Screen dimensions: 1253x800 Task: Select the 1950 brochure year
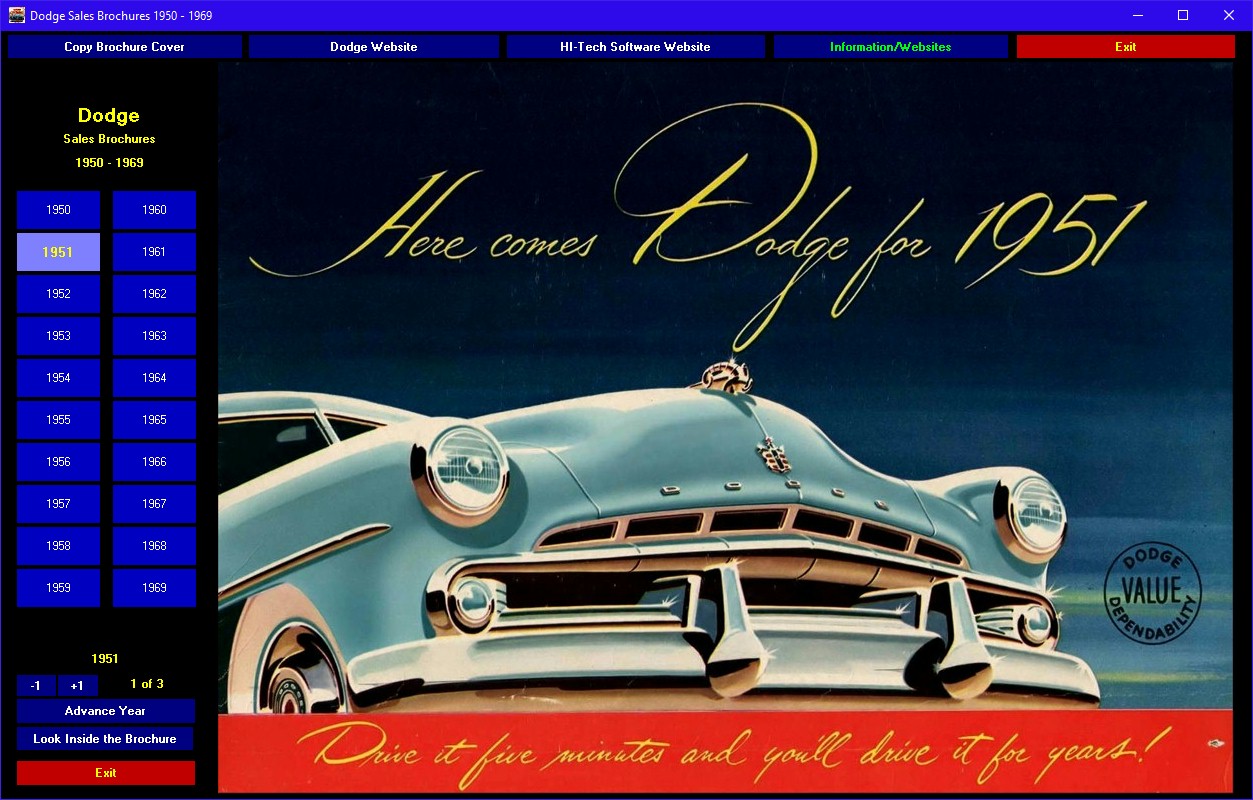tap(58, 210)
